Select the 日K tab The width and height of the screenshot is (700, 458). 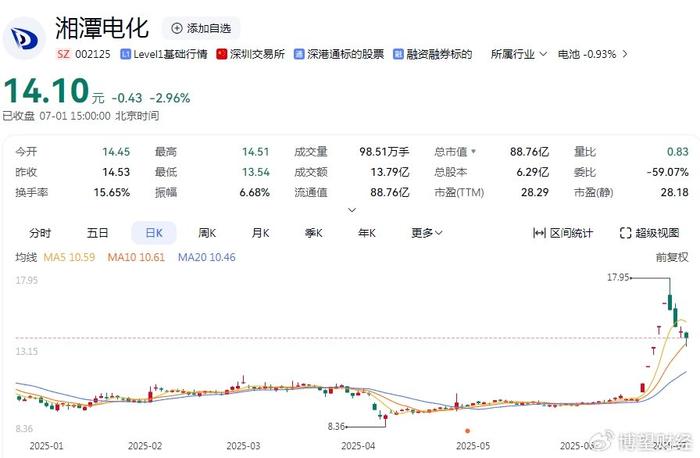[154, 233]
